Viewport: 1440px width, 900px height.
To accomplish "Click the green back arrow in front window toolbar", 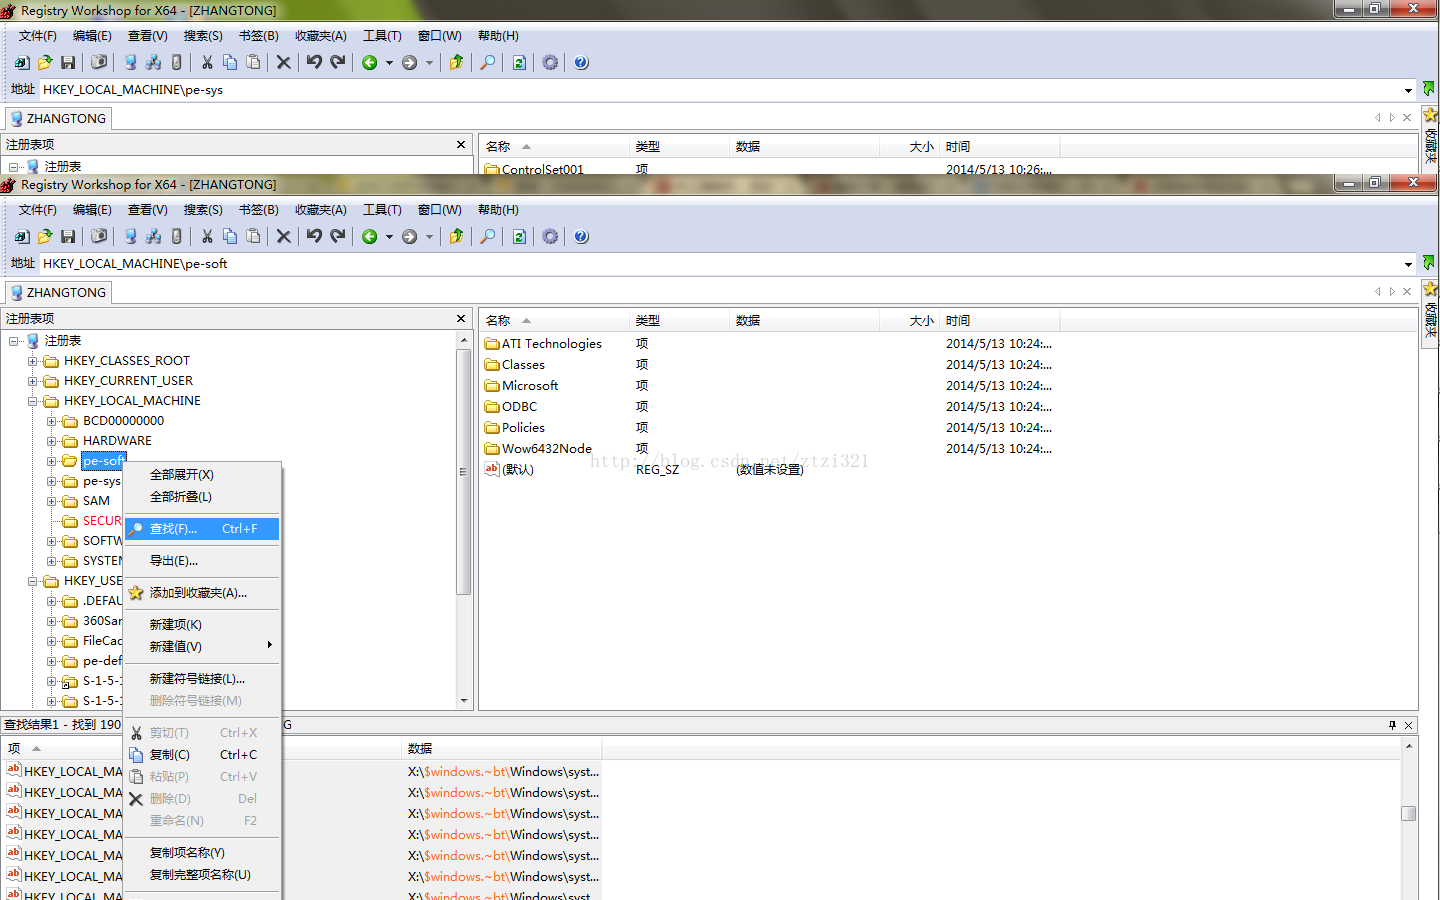I will tap(370, 236).
